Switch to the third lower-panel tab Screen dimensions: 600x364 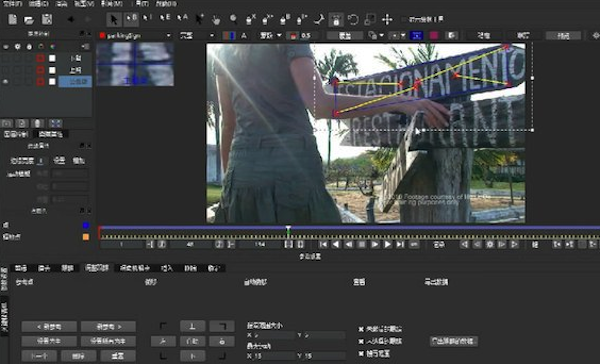[67, 268]
